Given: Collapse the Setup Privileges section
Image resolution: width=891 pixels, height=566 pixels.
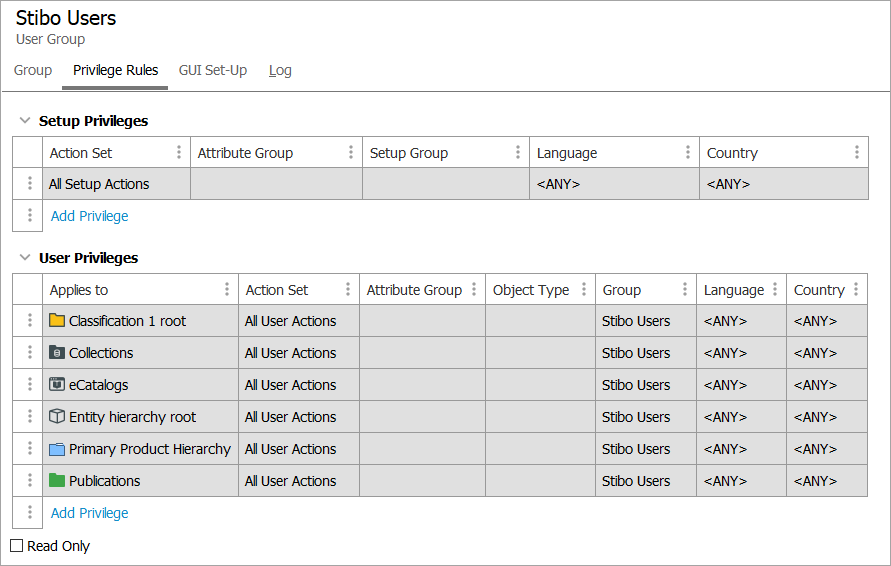Looking at the screenshot, I should click(x=25, y=121).
